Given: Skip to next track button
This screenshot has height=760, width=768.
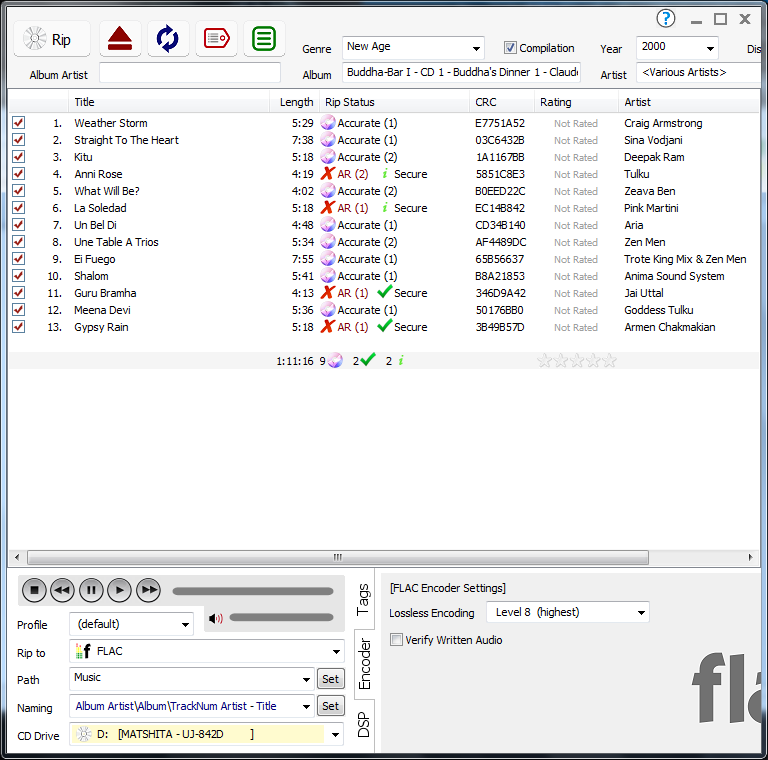Looking at the screenshot, I should point(148,591).
